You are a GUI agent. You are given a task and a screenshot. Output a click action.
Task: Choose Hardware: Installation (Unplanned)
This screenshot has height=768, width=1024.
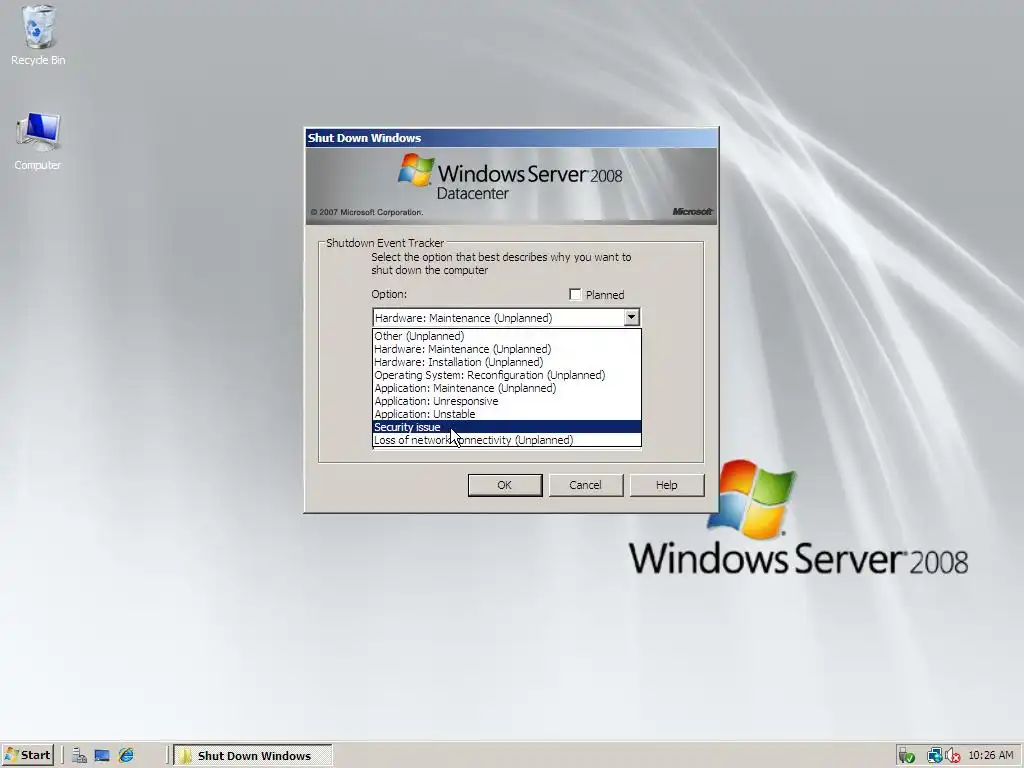point(507,362)
